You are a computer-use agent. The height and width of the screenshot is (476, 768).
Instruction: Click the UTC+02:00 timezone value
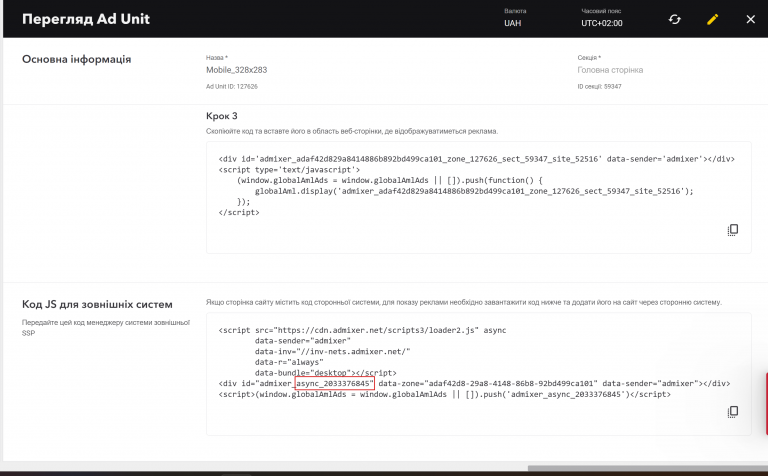pyautogui.click(x=601, y=23)
